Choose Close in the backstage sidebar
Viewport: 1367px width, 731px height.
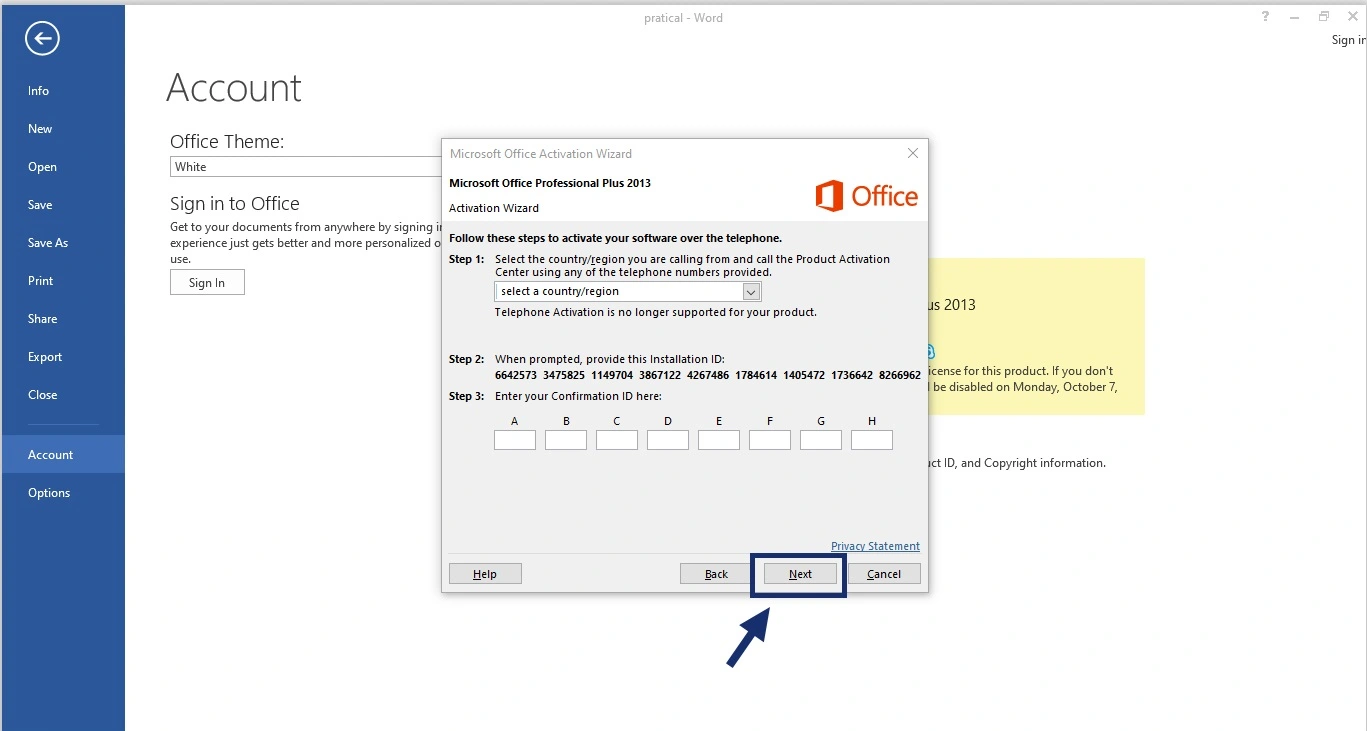point(43,395)
